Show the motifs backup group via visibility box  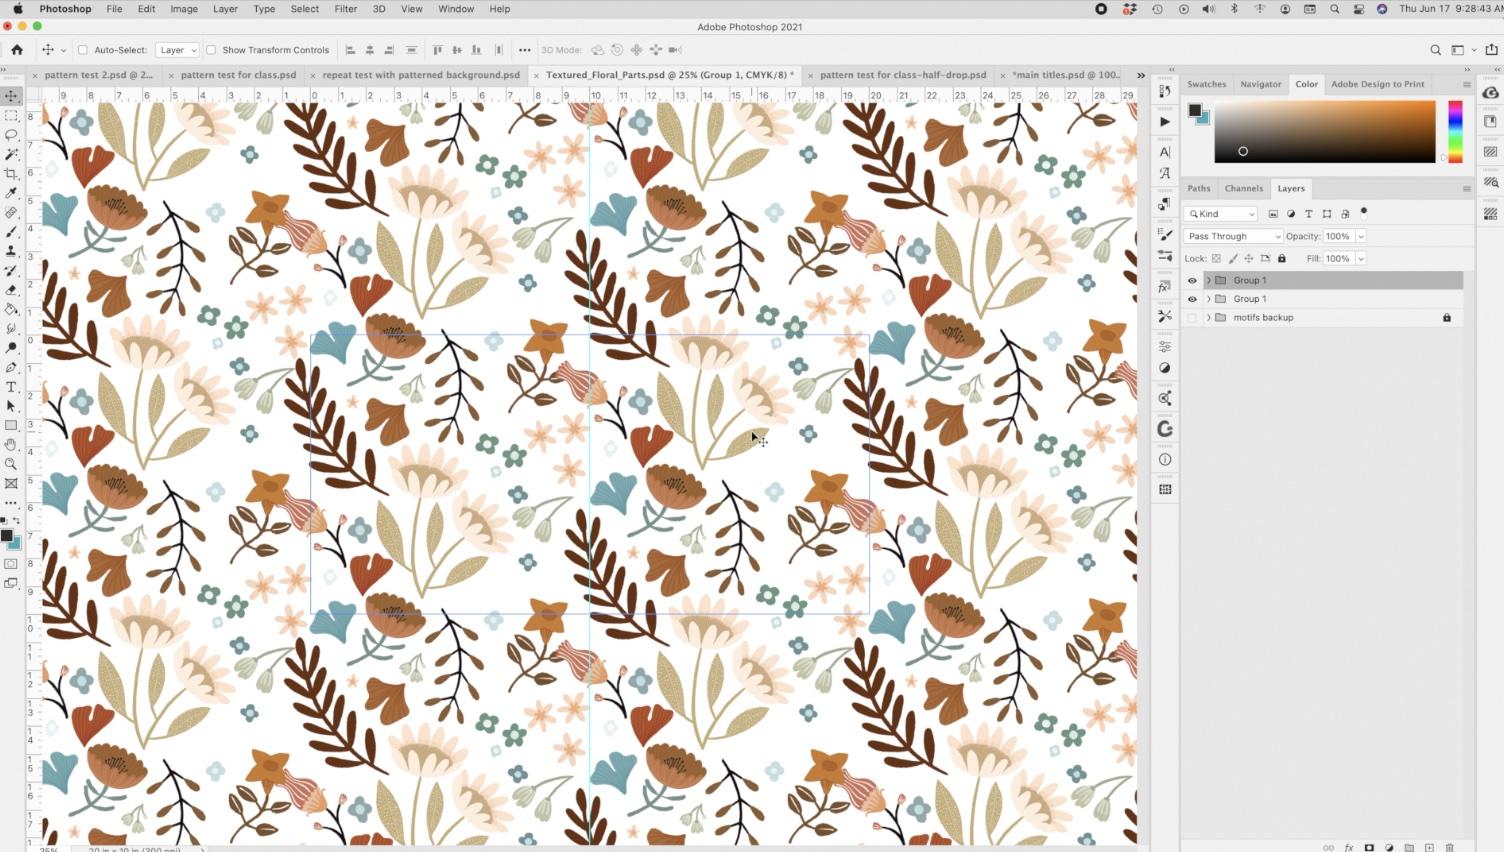click(1192, 318)
